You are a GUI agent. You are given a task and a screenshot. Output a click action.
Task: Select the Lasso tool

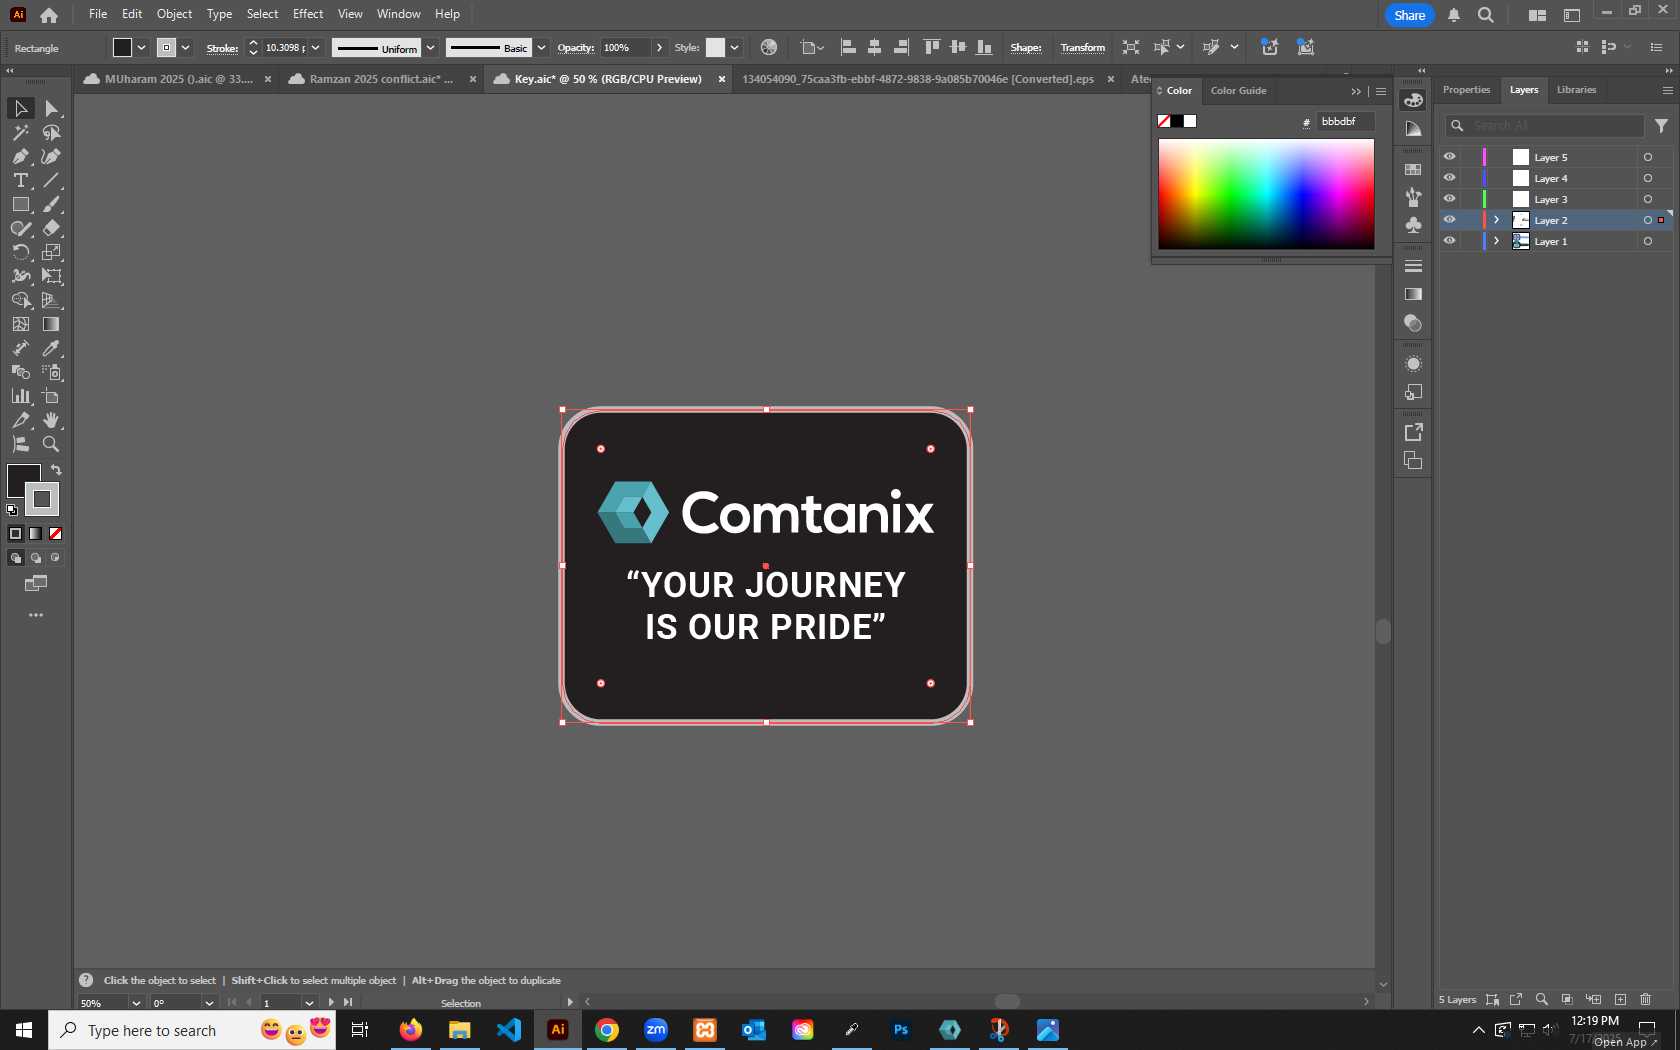(52, 132)
